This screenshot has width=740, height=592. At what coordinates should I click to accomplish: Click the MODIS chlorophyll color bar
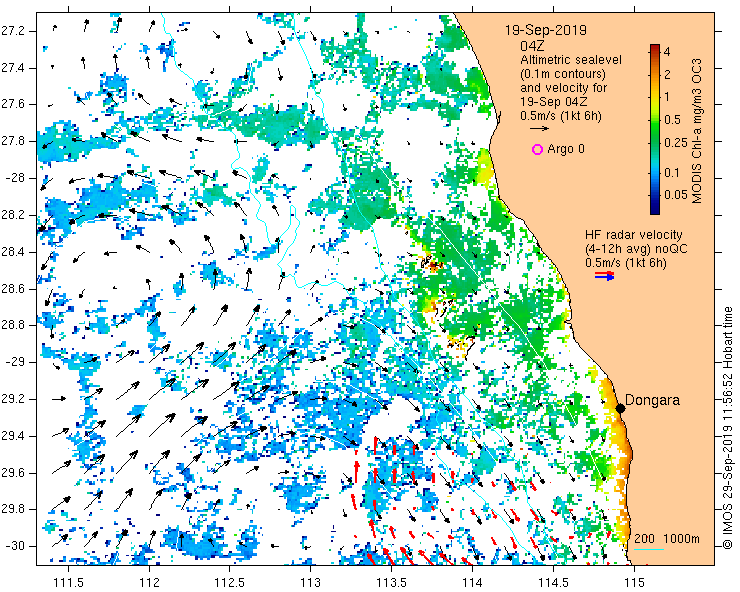pos(655,129)
